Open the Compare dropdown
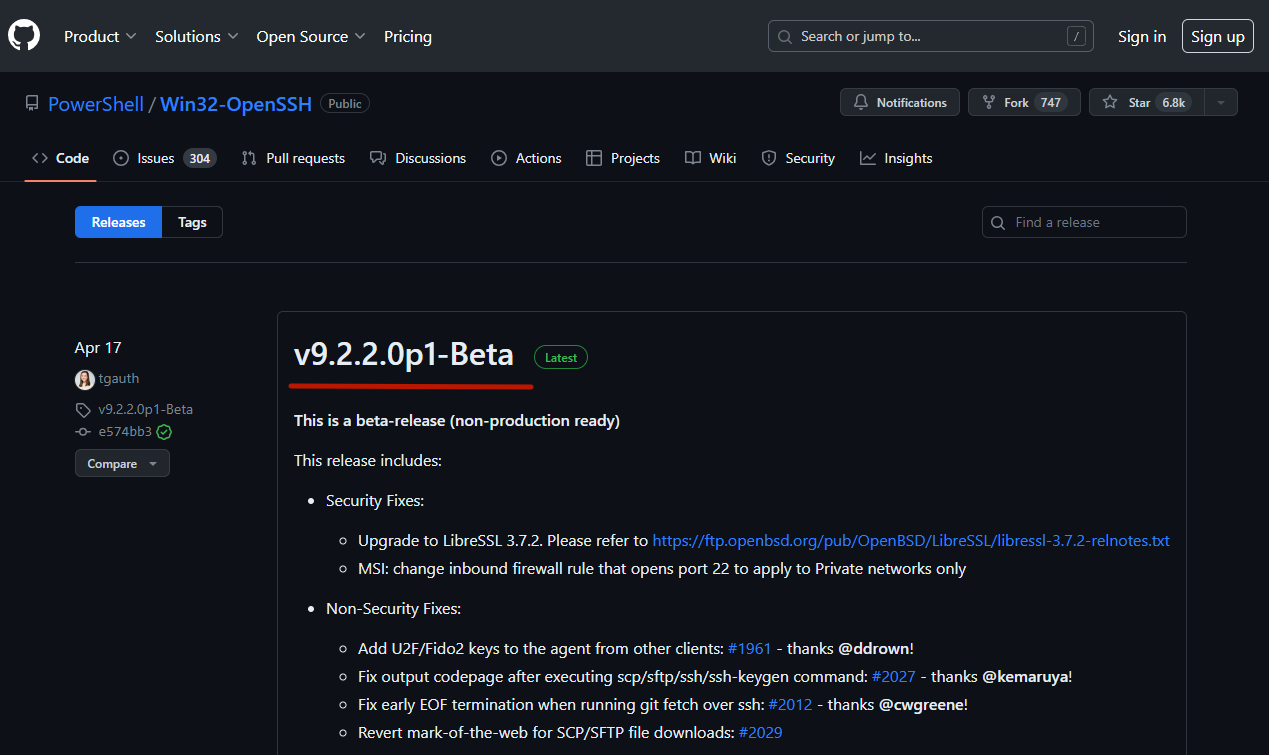 pos(121,463)
